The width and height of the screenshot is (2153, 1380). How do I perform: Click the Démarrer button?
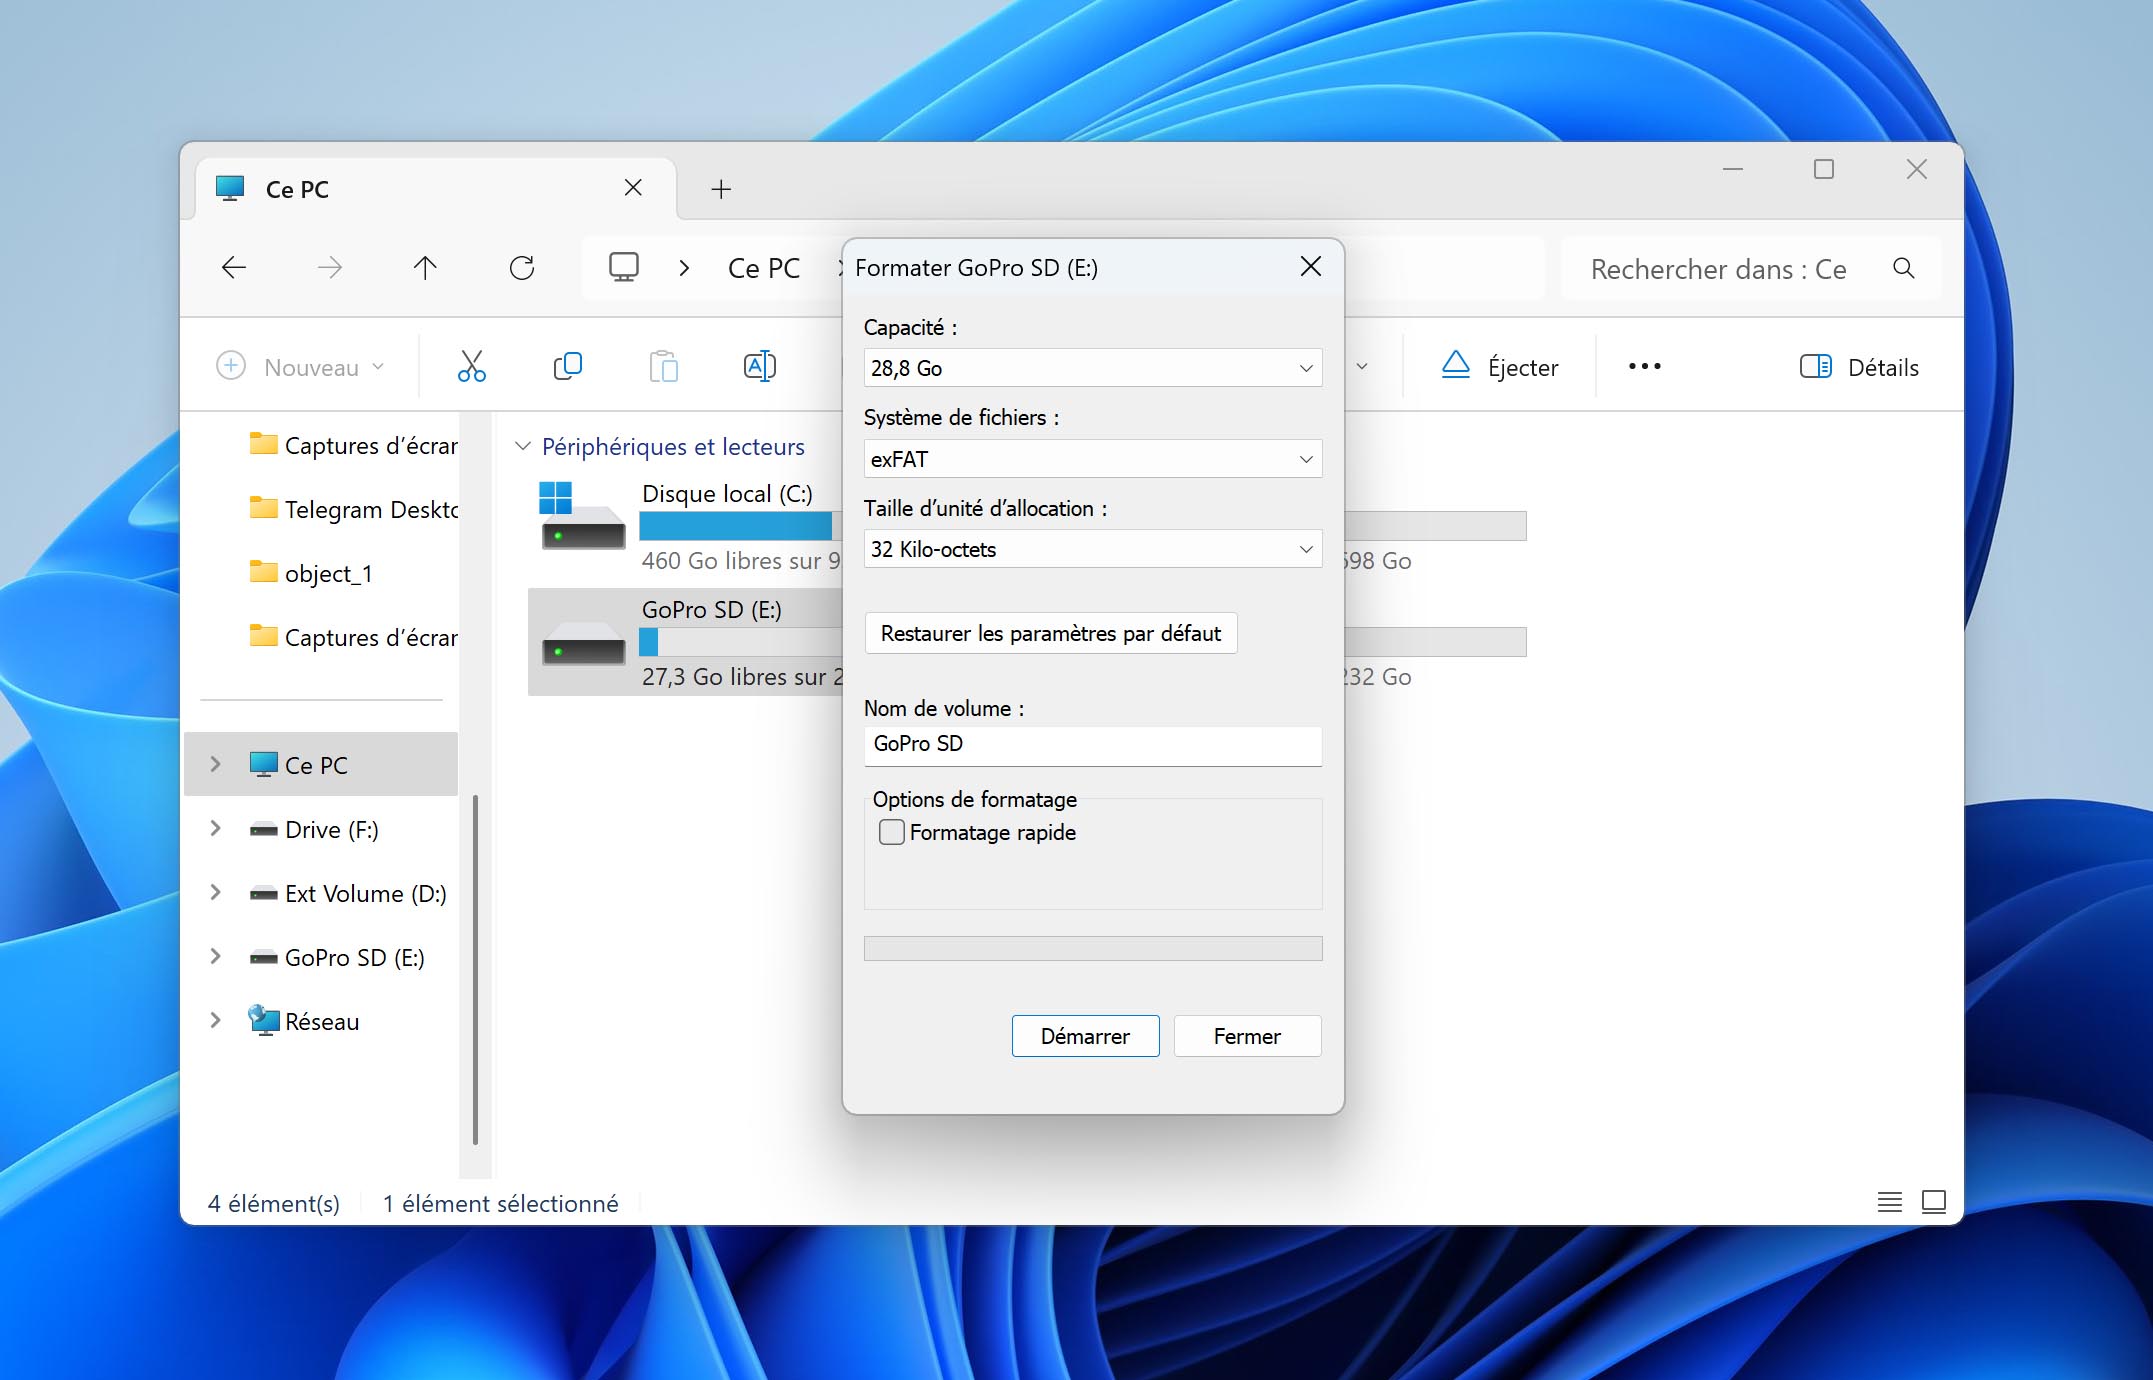coord(1085,1036)
